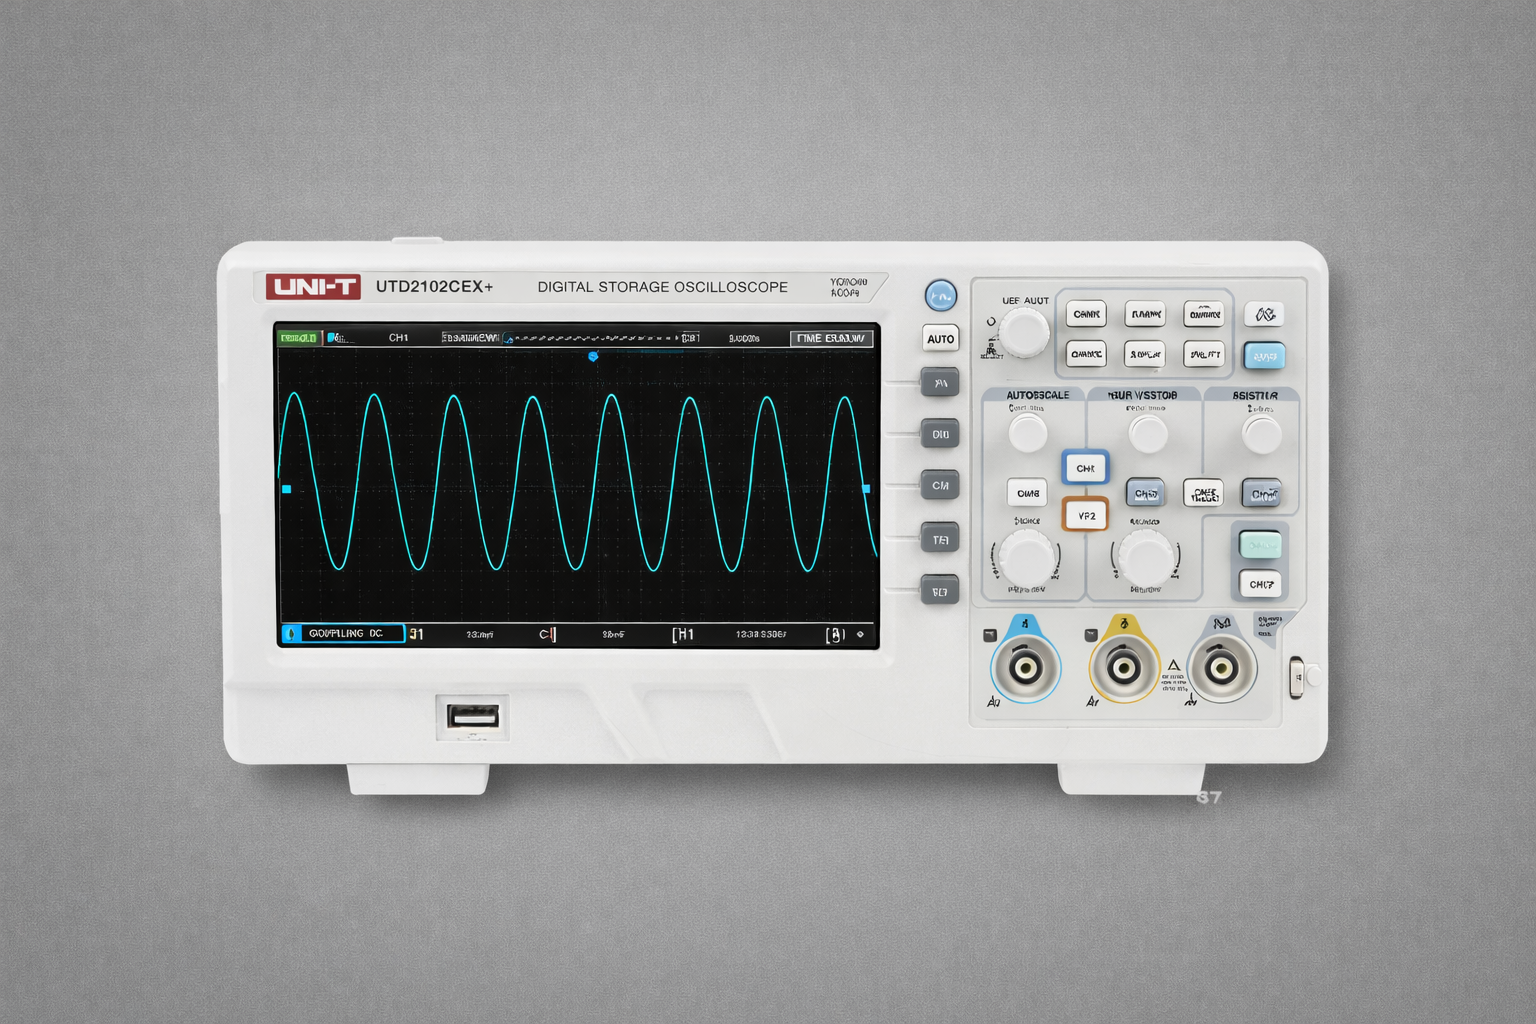Click the blue trigger position marker atop the grid
1536x1024 pixels.
click(x=593, y=356)
